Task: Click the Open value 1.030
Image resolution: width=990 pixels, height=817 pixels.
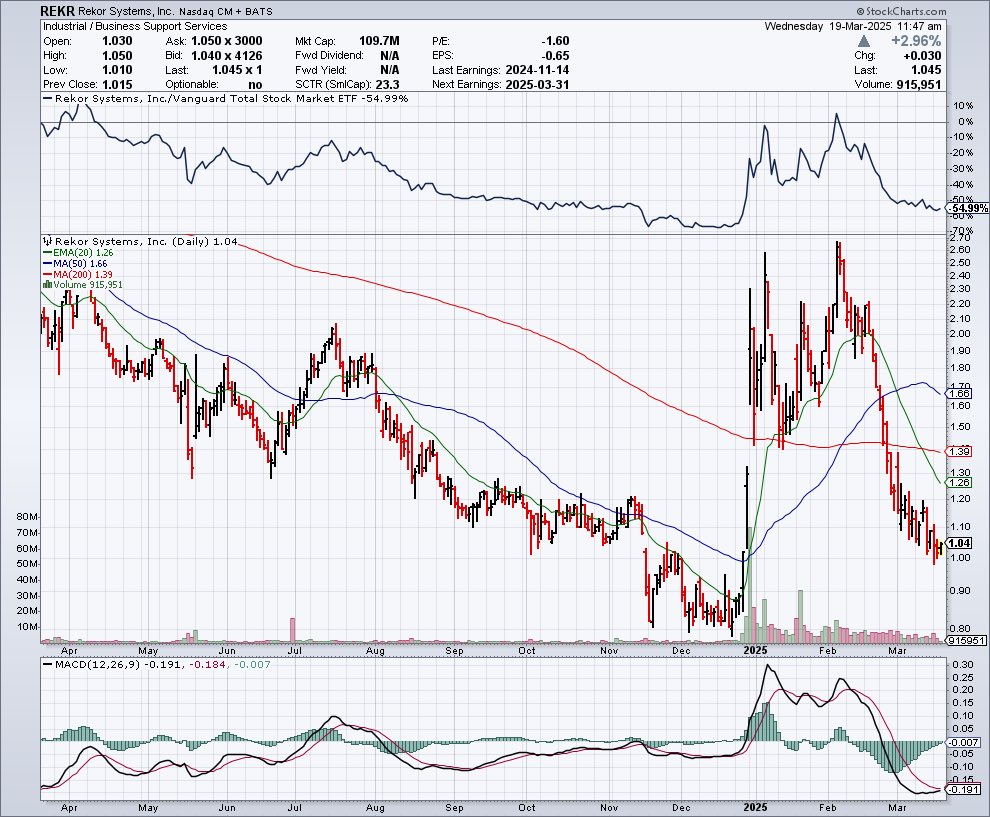Action: [117, 41]
